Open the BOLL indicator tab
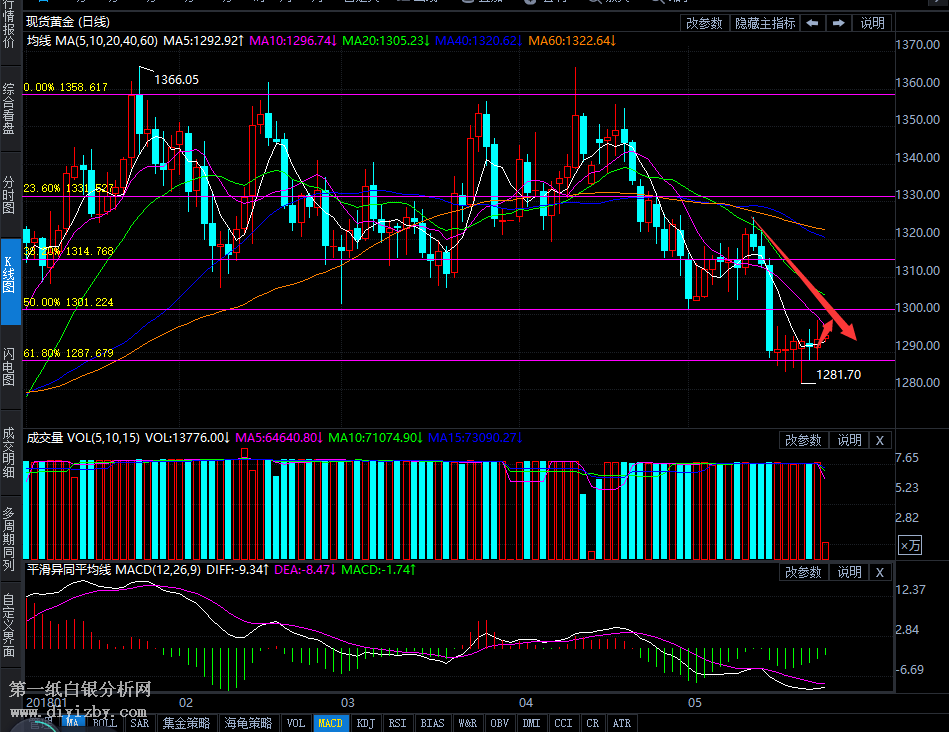The image size is (949, 732). click(104, 723)
